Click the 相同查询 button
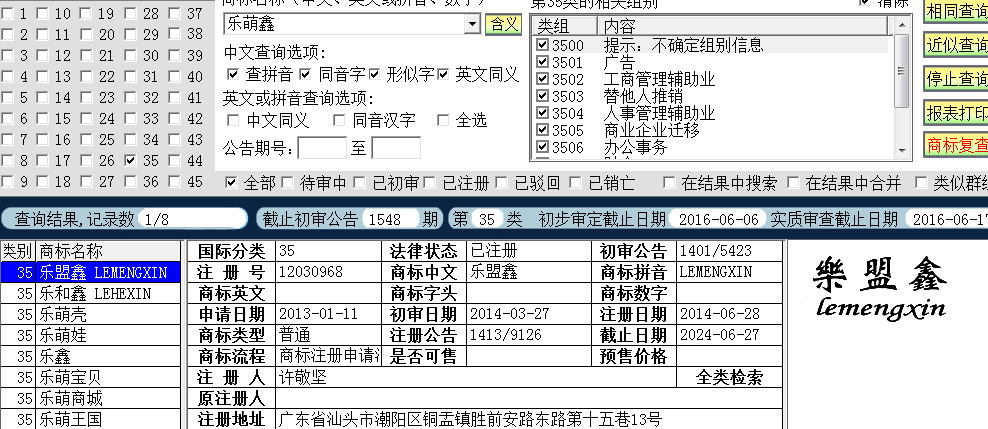This screenshot has height=429, width=988. point(956,11)
